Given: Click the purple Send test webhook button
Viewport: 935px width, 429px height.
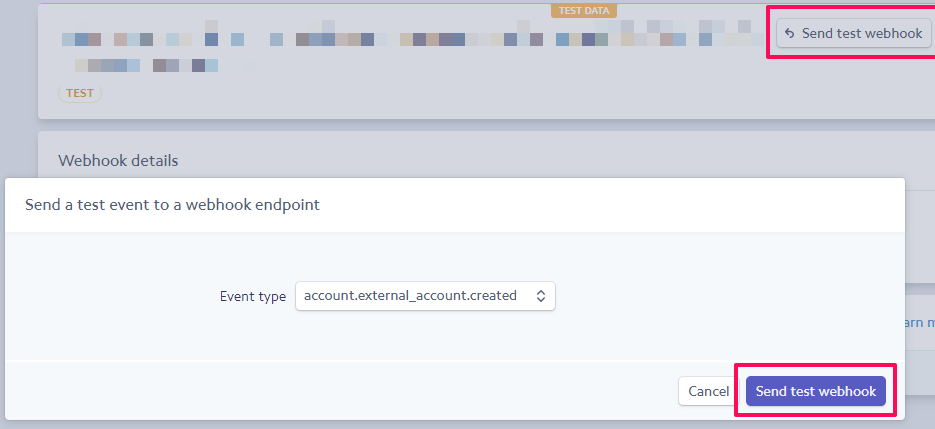Looking at the screenshot, I should [x=816, y=391].
